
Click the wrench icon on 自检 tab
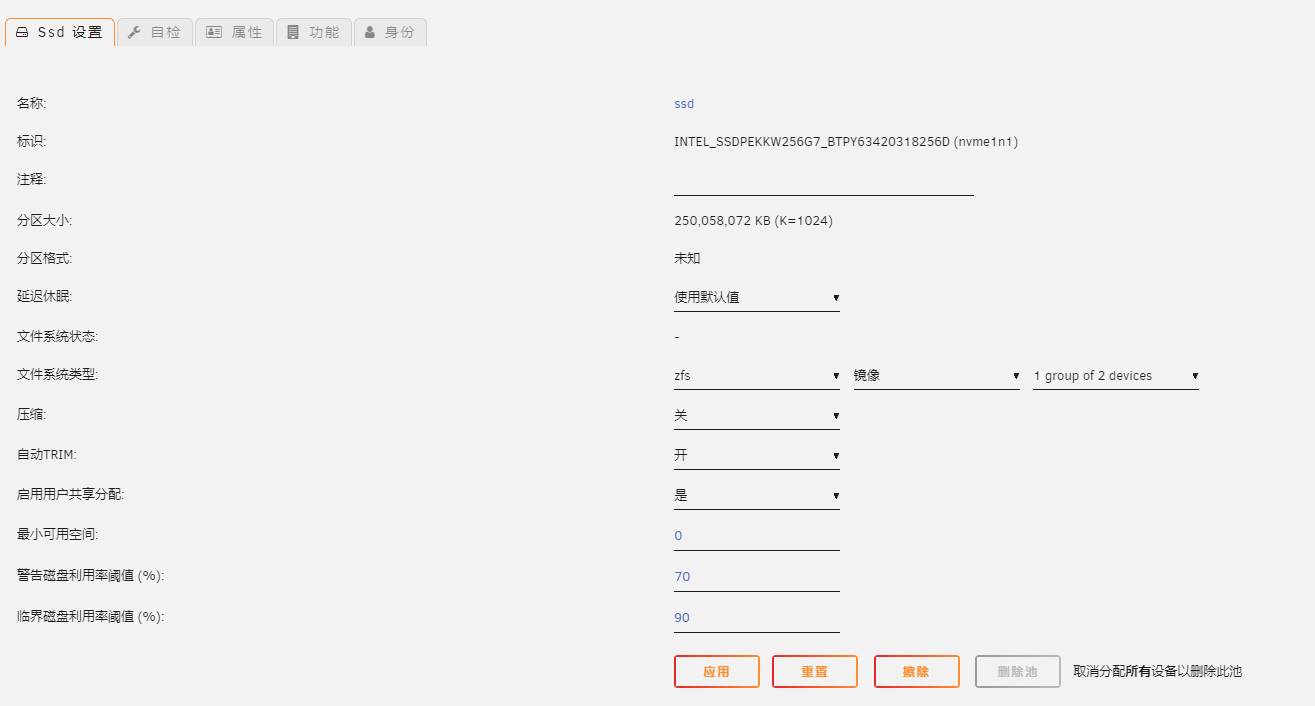134,32
